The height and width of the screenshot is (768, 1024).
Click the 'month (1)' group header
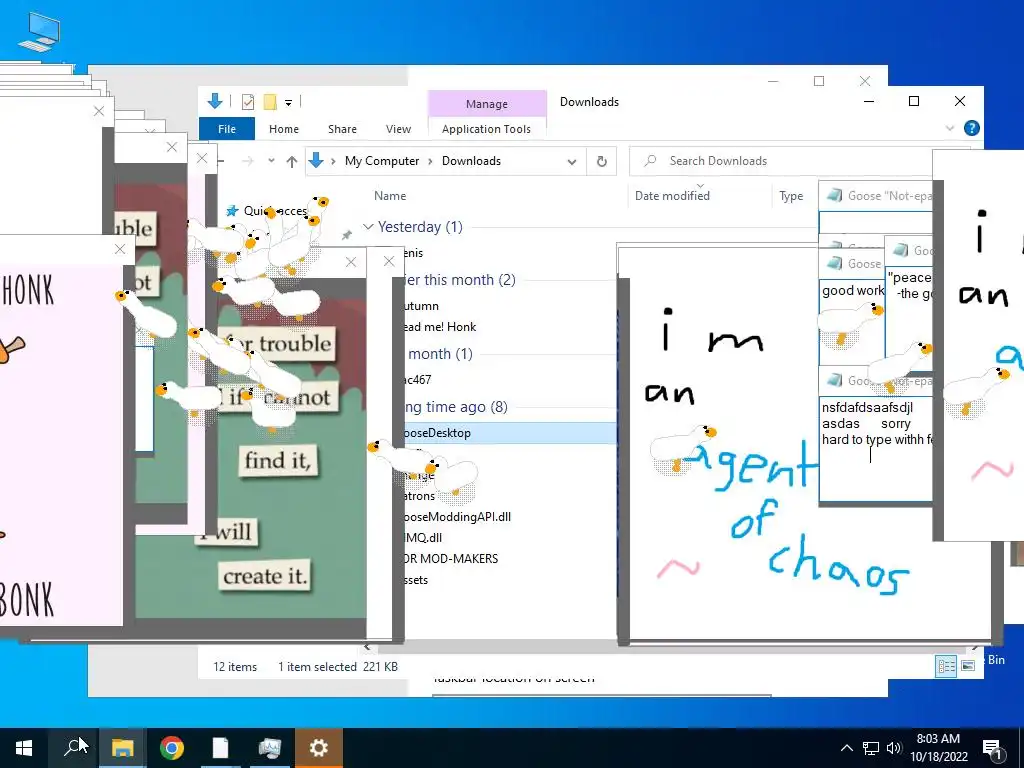click(x=440, y=354)
